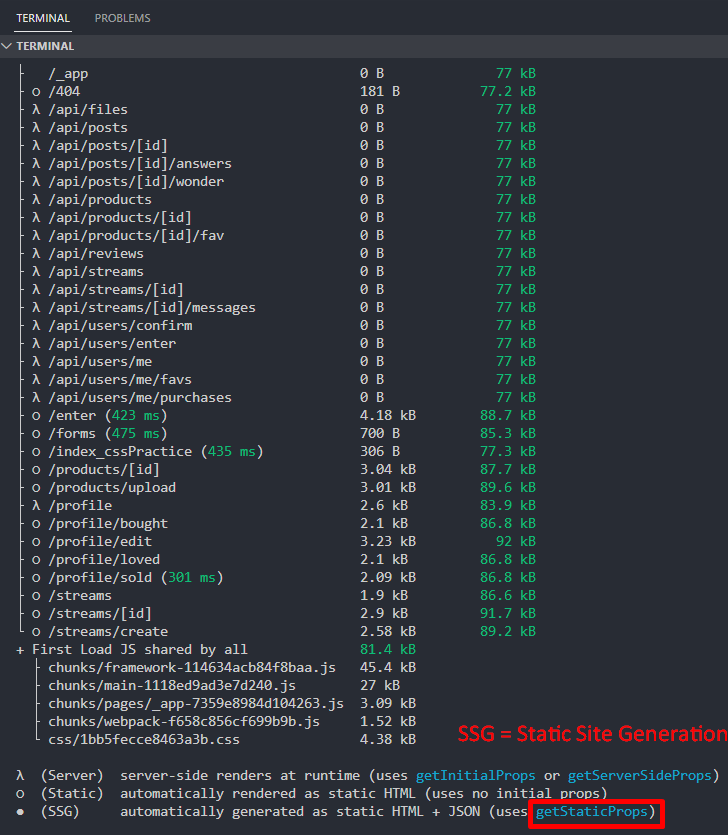
Task: Click the /profile/loved route
Action: pyautogui.click(x=104, y=560)
